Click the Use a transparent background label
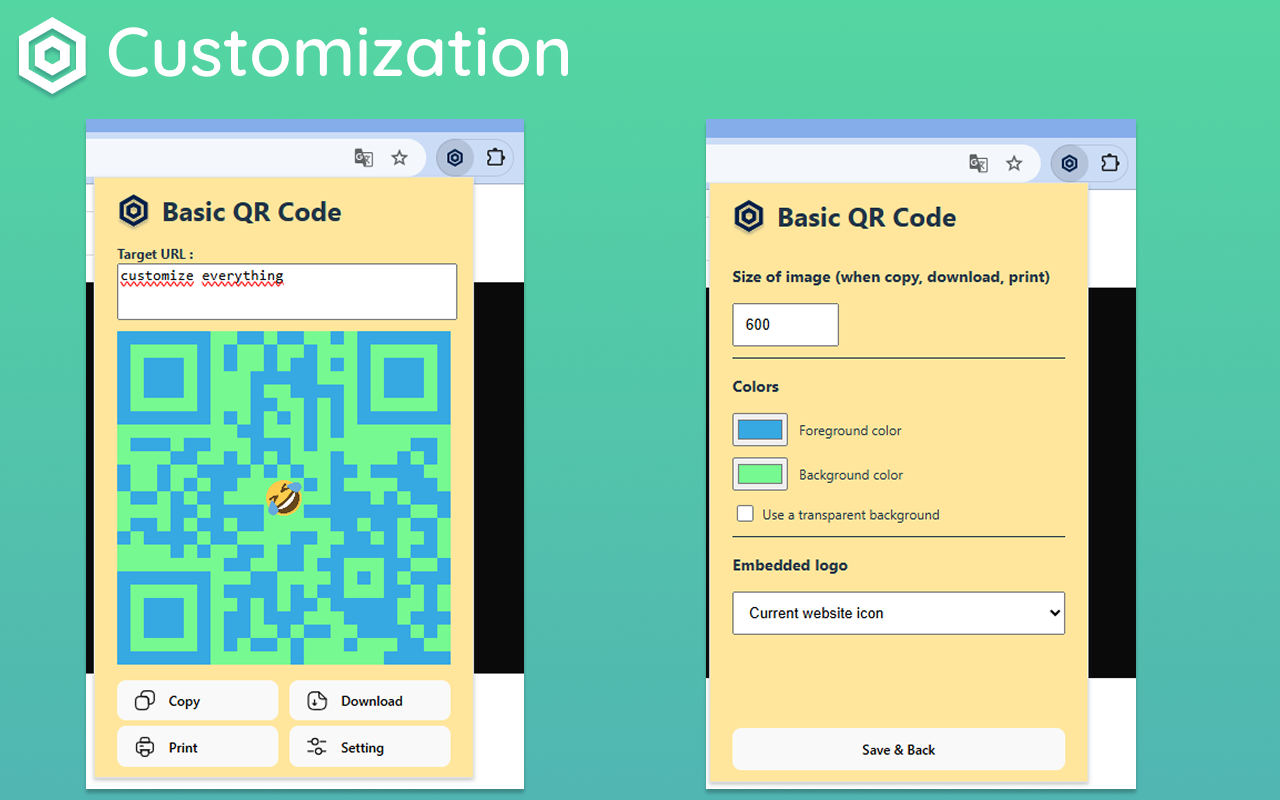This screenshot has width=1280, height=800. [x=851, y=515]
